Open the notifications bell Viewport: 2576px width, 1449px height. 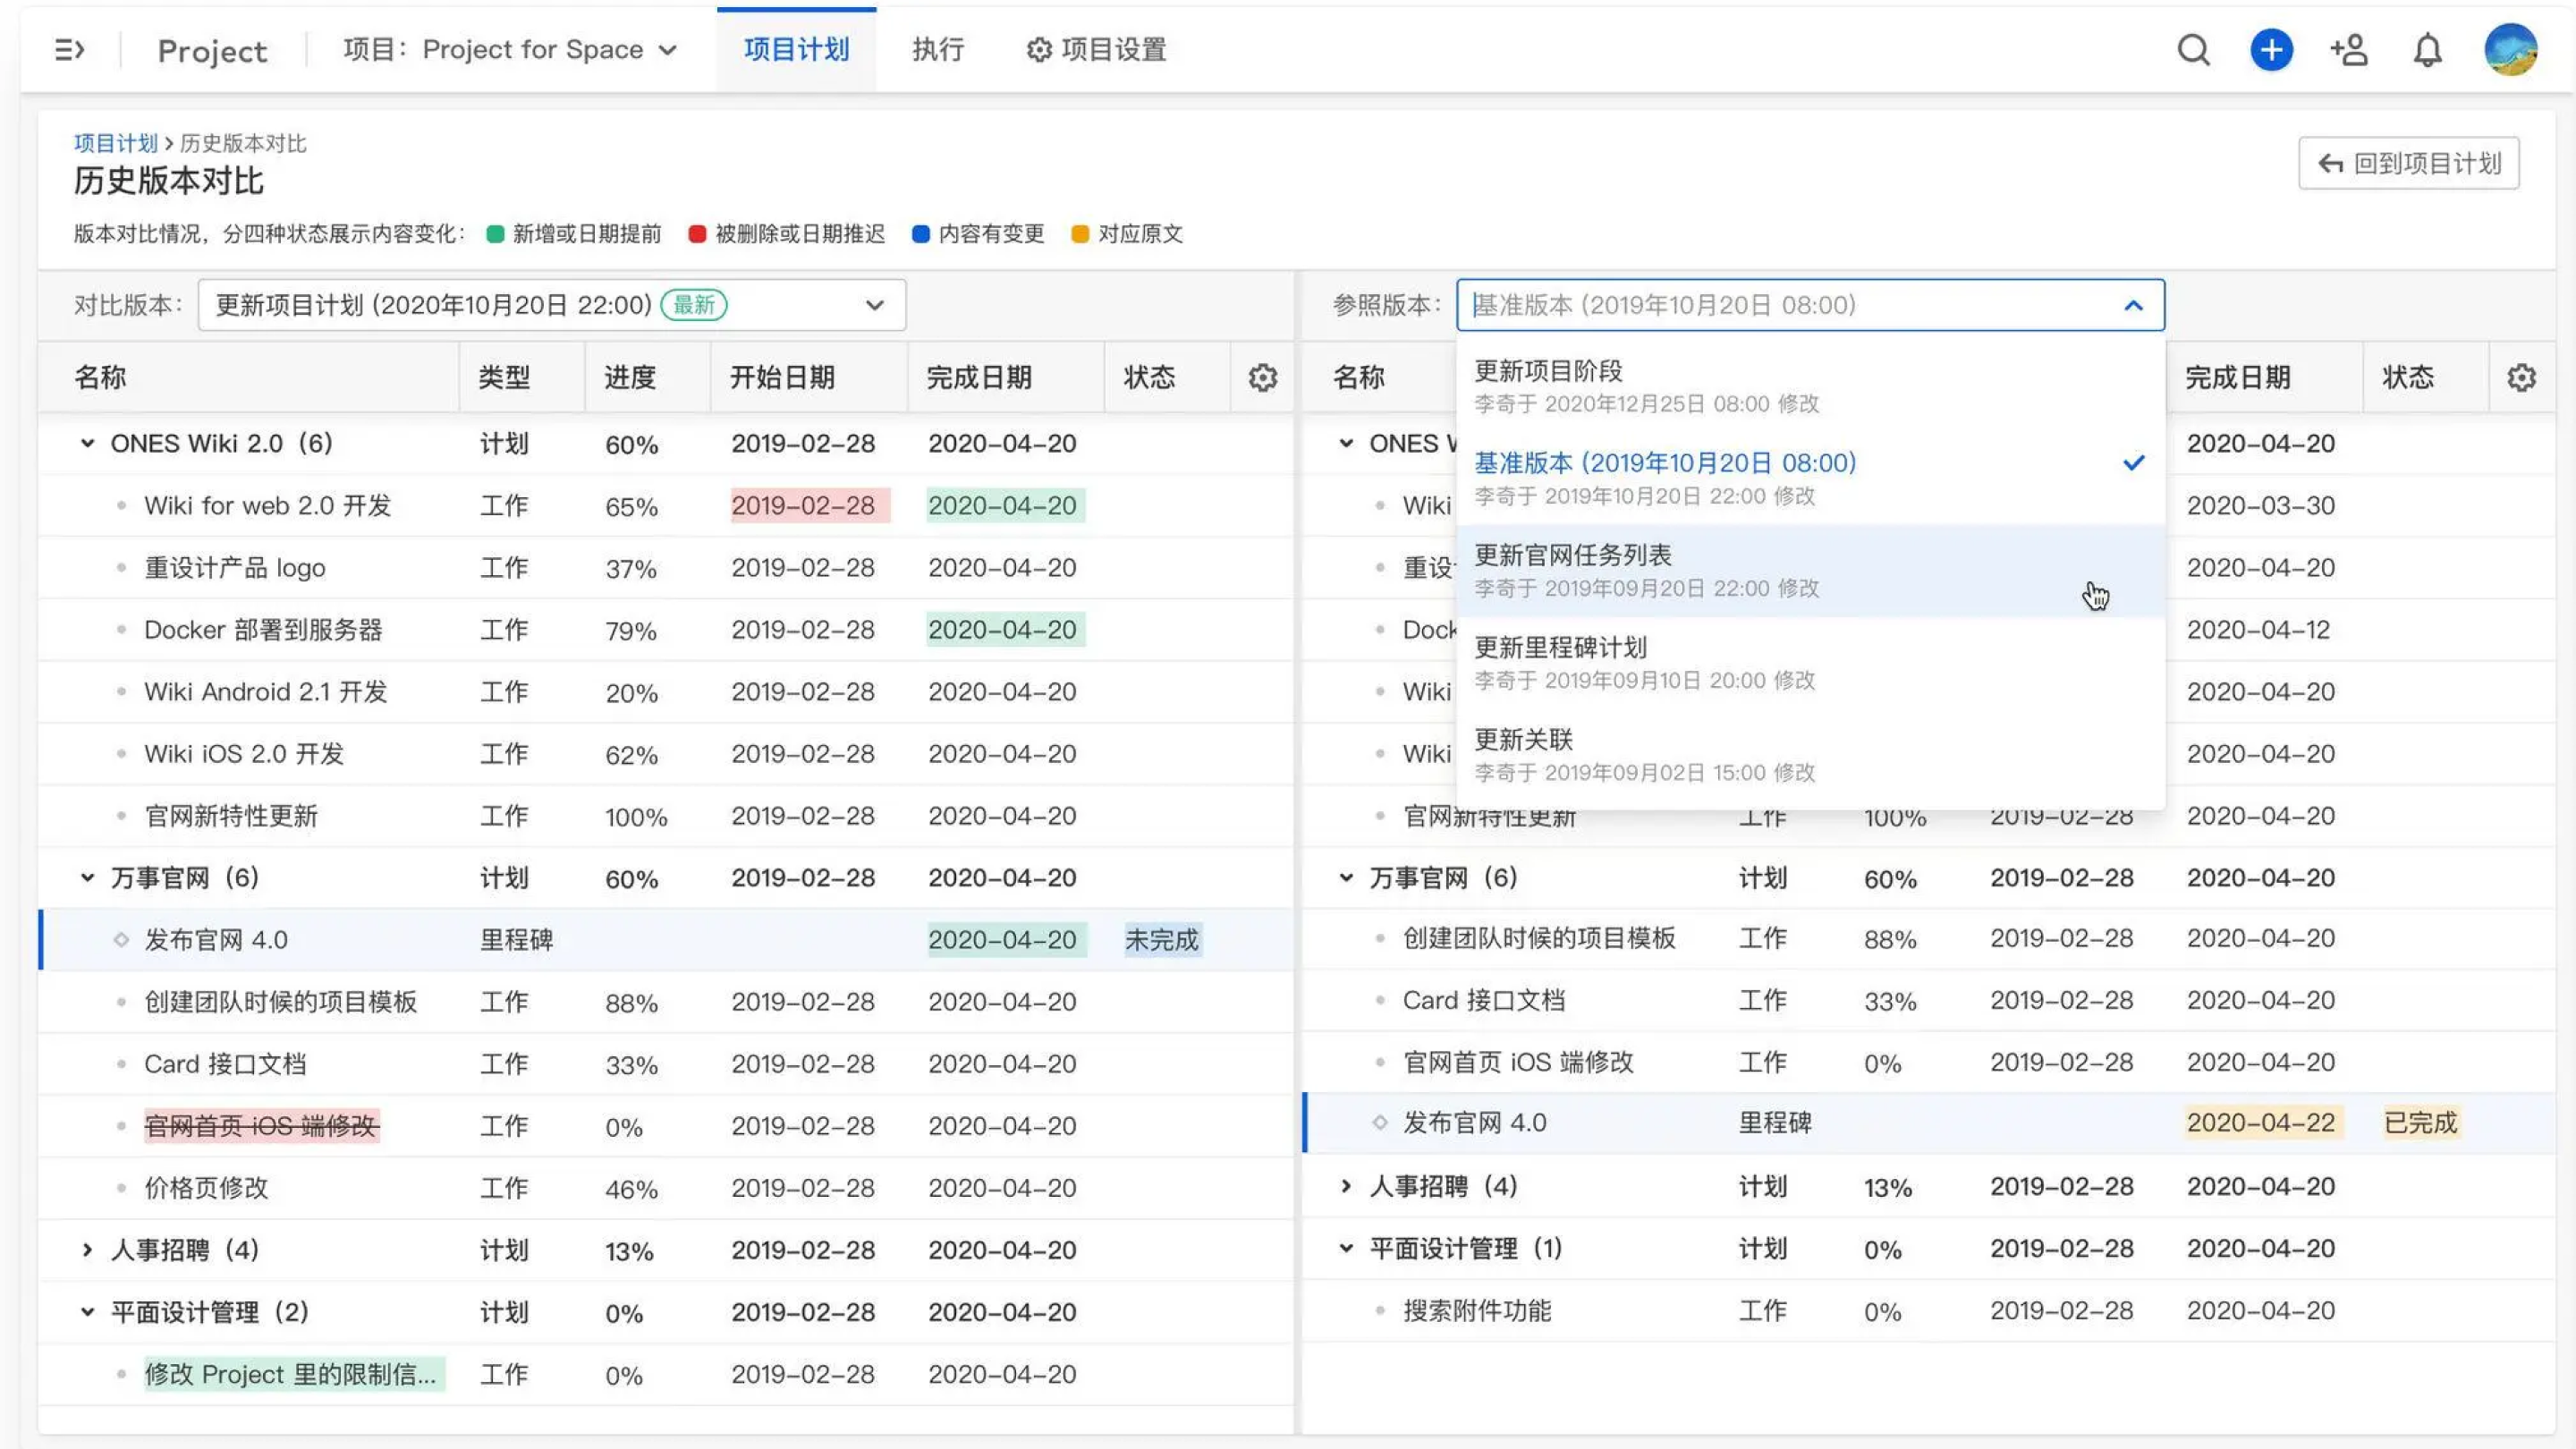click(2427, 50)
